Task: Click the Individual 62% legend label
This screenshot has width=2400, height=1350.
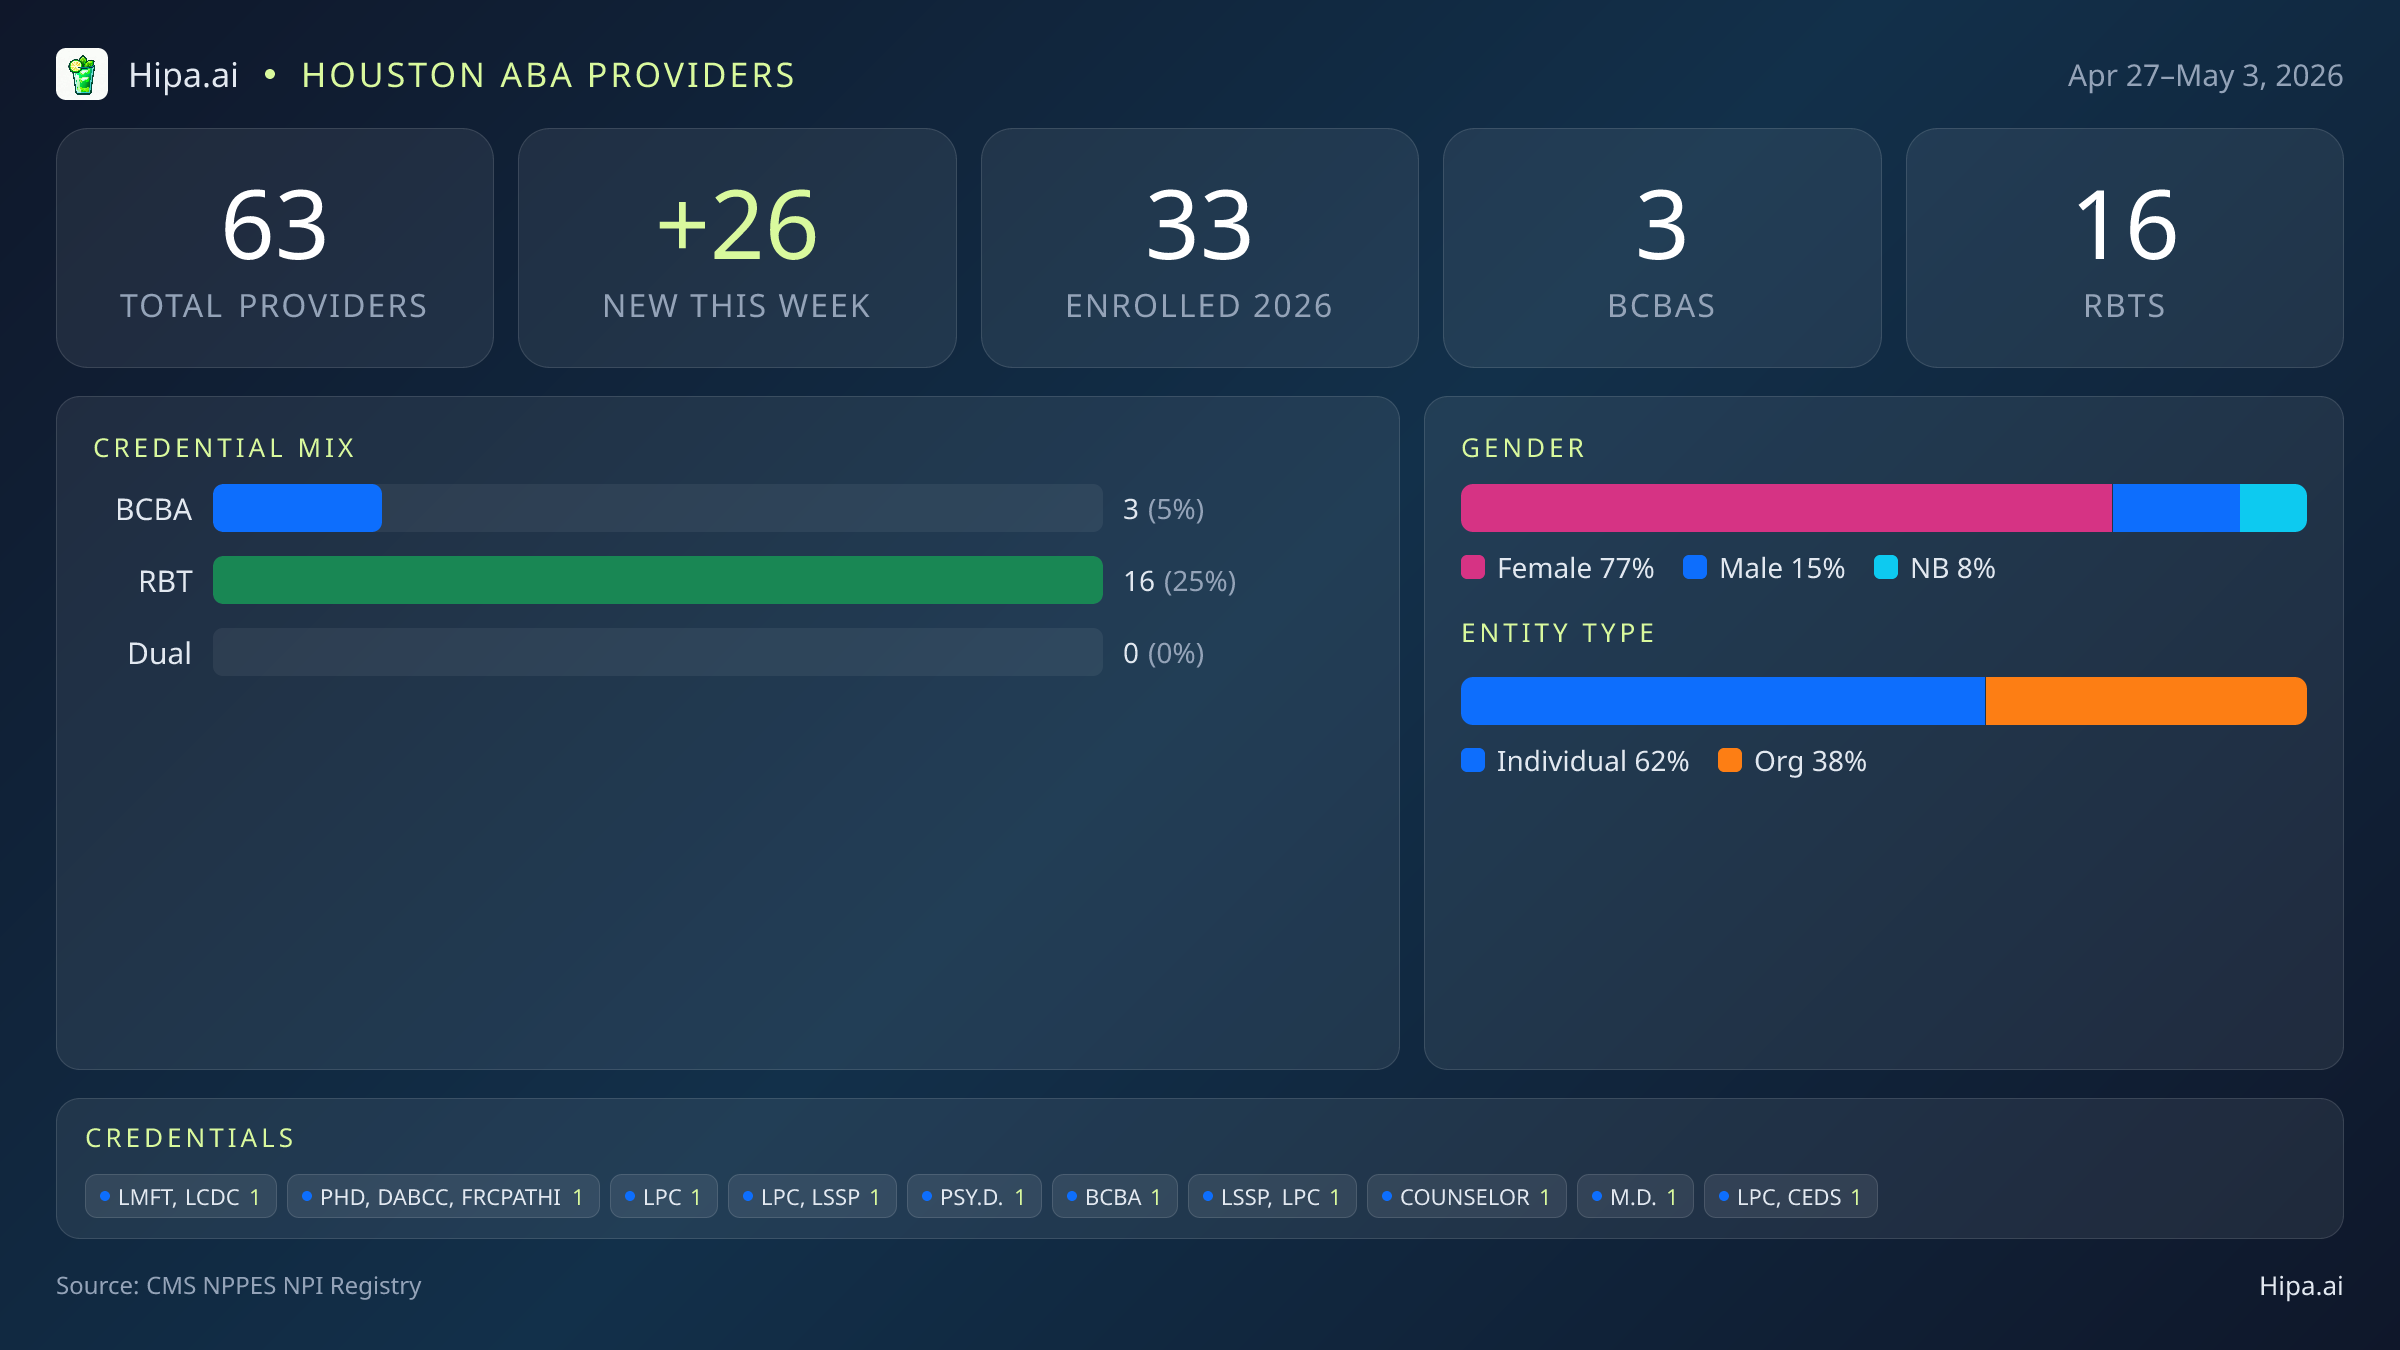Action: tap(1592, 762)
